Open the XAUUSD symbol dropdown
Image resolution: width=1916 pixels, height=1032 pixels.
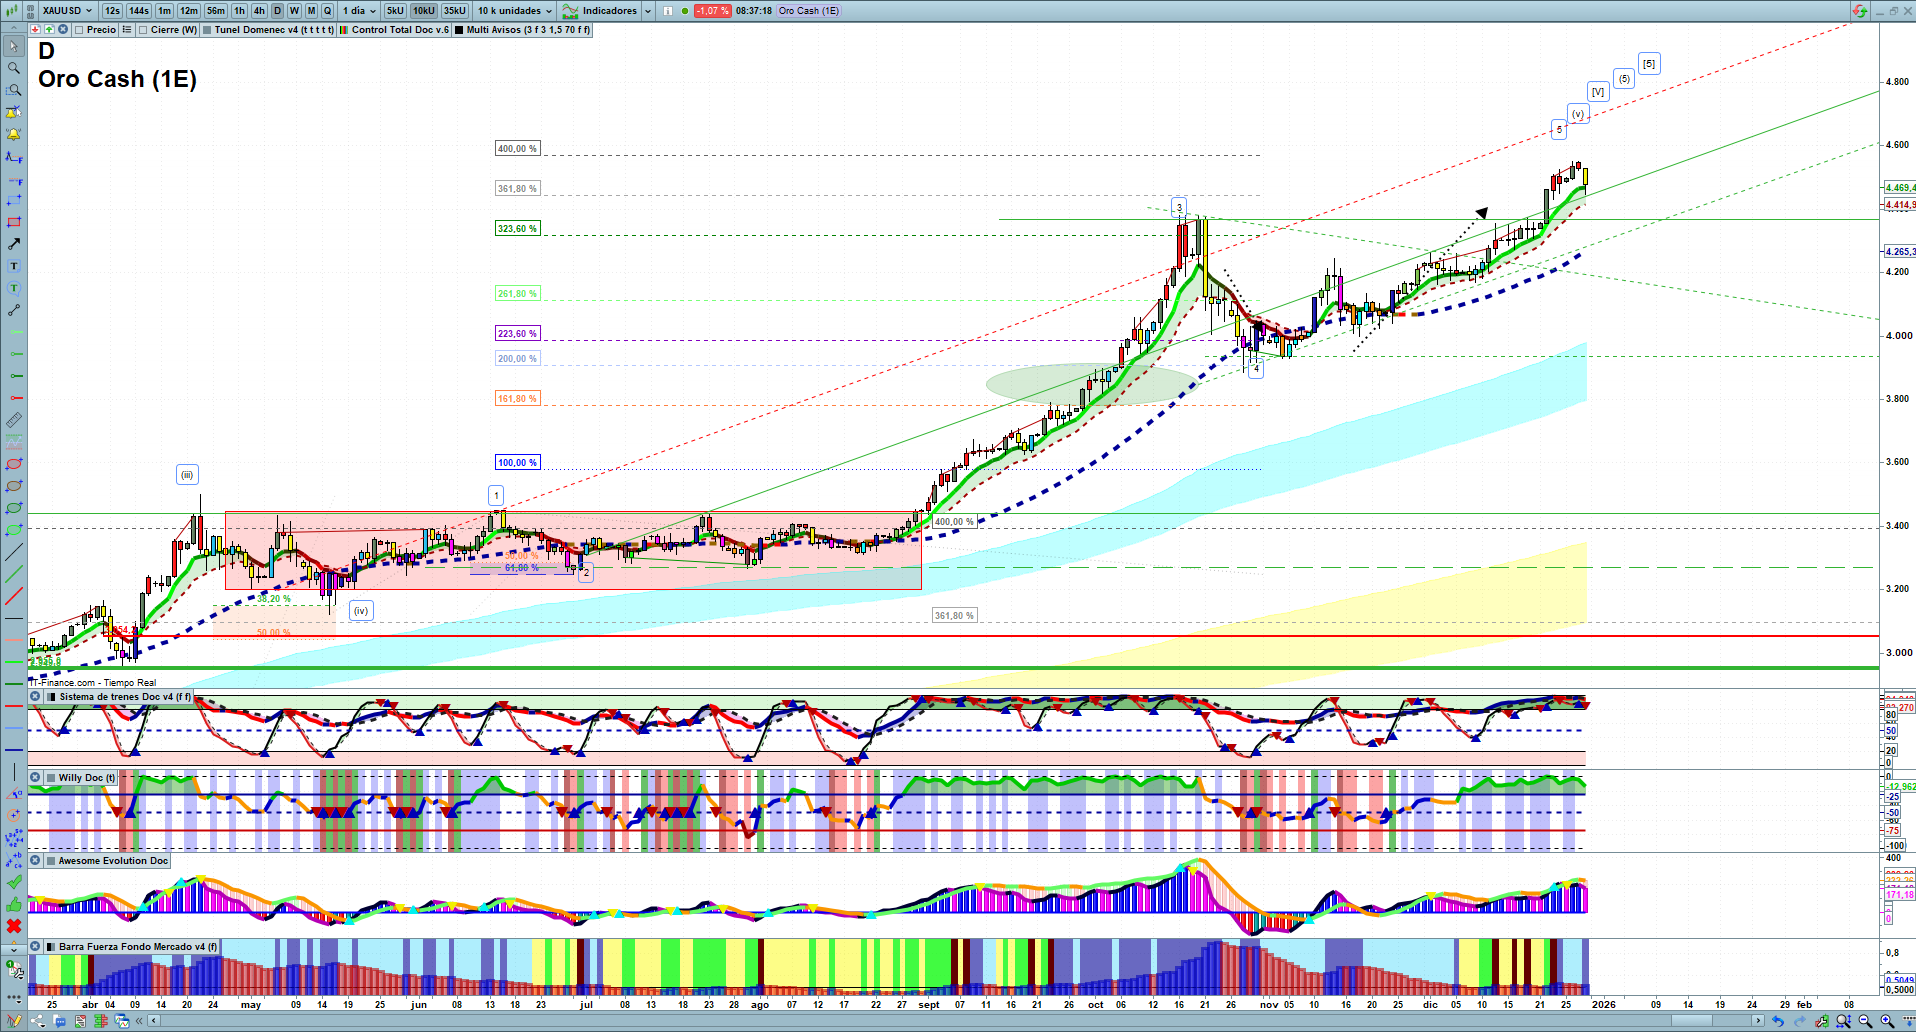[68, 11]
